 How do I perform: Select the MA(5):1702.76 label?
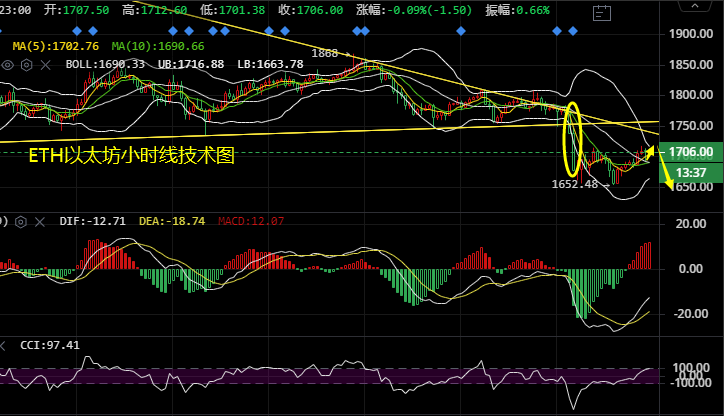pyautogui.click(x=55, y=46)
